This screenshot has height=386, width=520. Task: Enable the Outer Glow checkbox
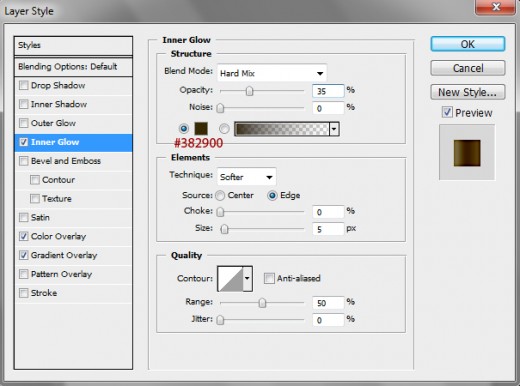coord(23,123)
